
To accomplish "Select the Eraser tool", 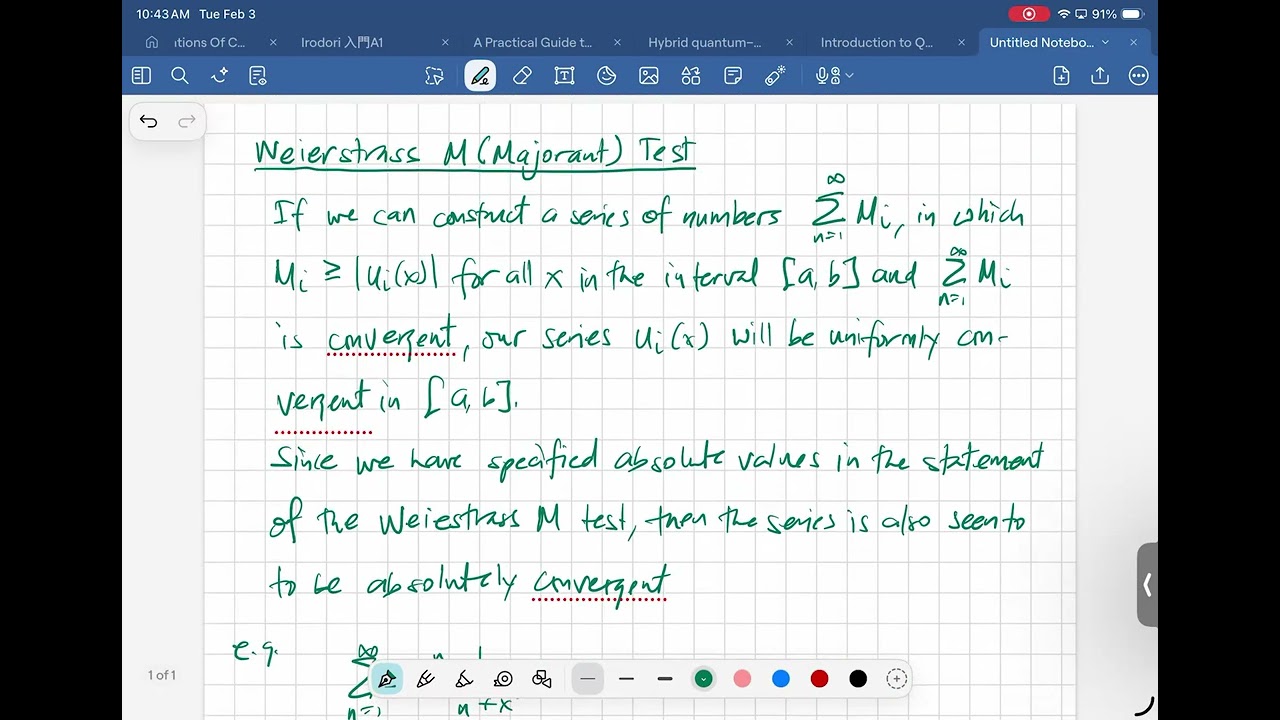I will [522, 76].
